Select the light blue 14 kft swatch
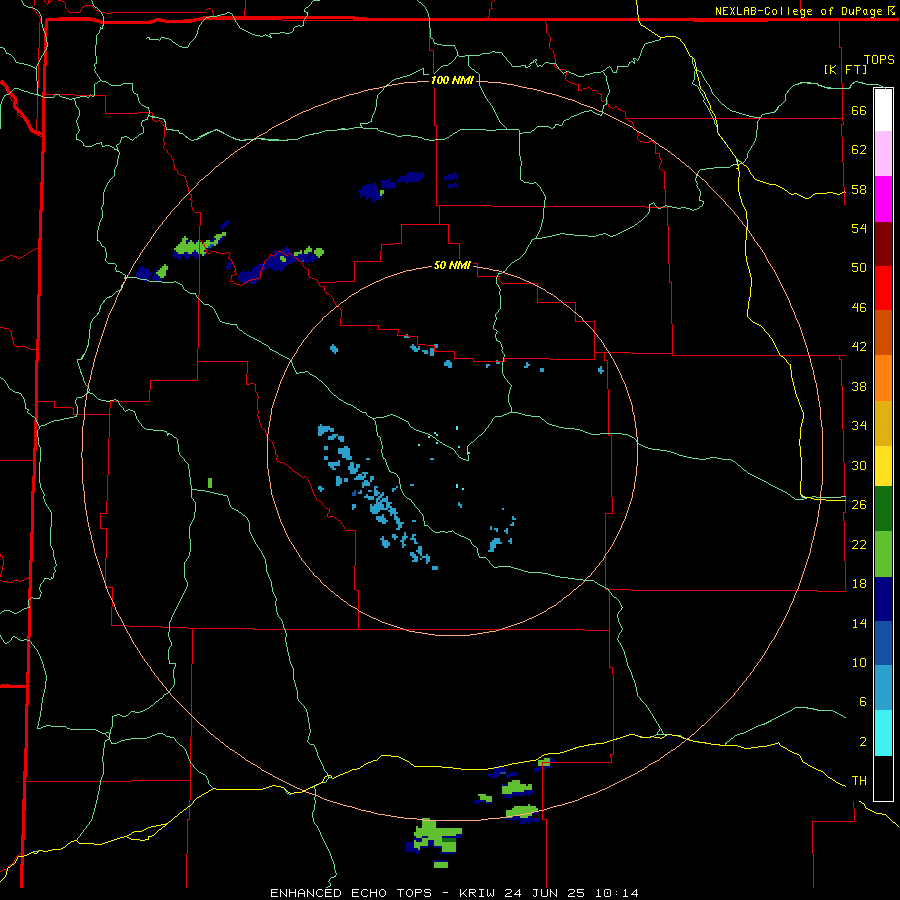This screenshot has height=900, width=900. coord(883,688)
